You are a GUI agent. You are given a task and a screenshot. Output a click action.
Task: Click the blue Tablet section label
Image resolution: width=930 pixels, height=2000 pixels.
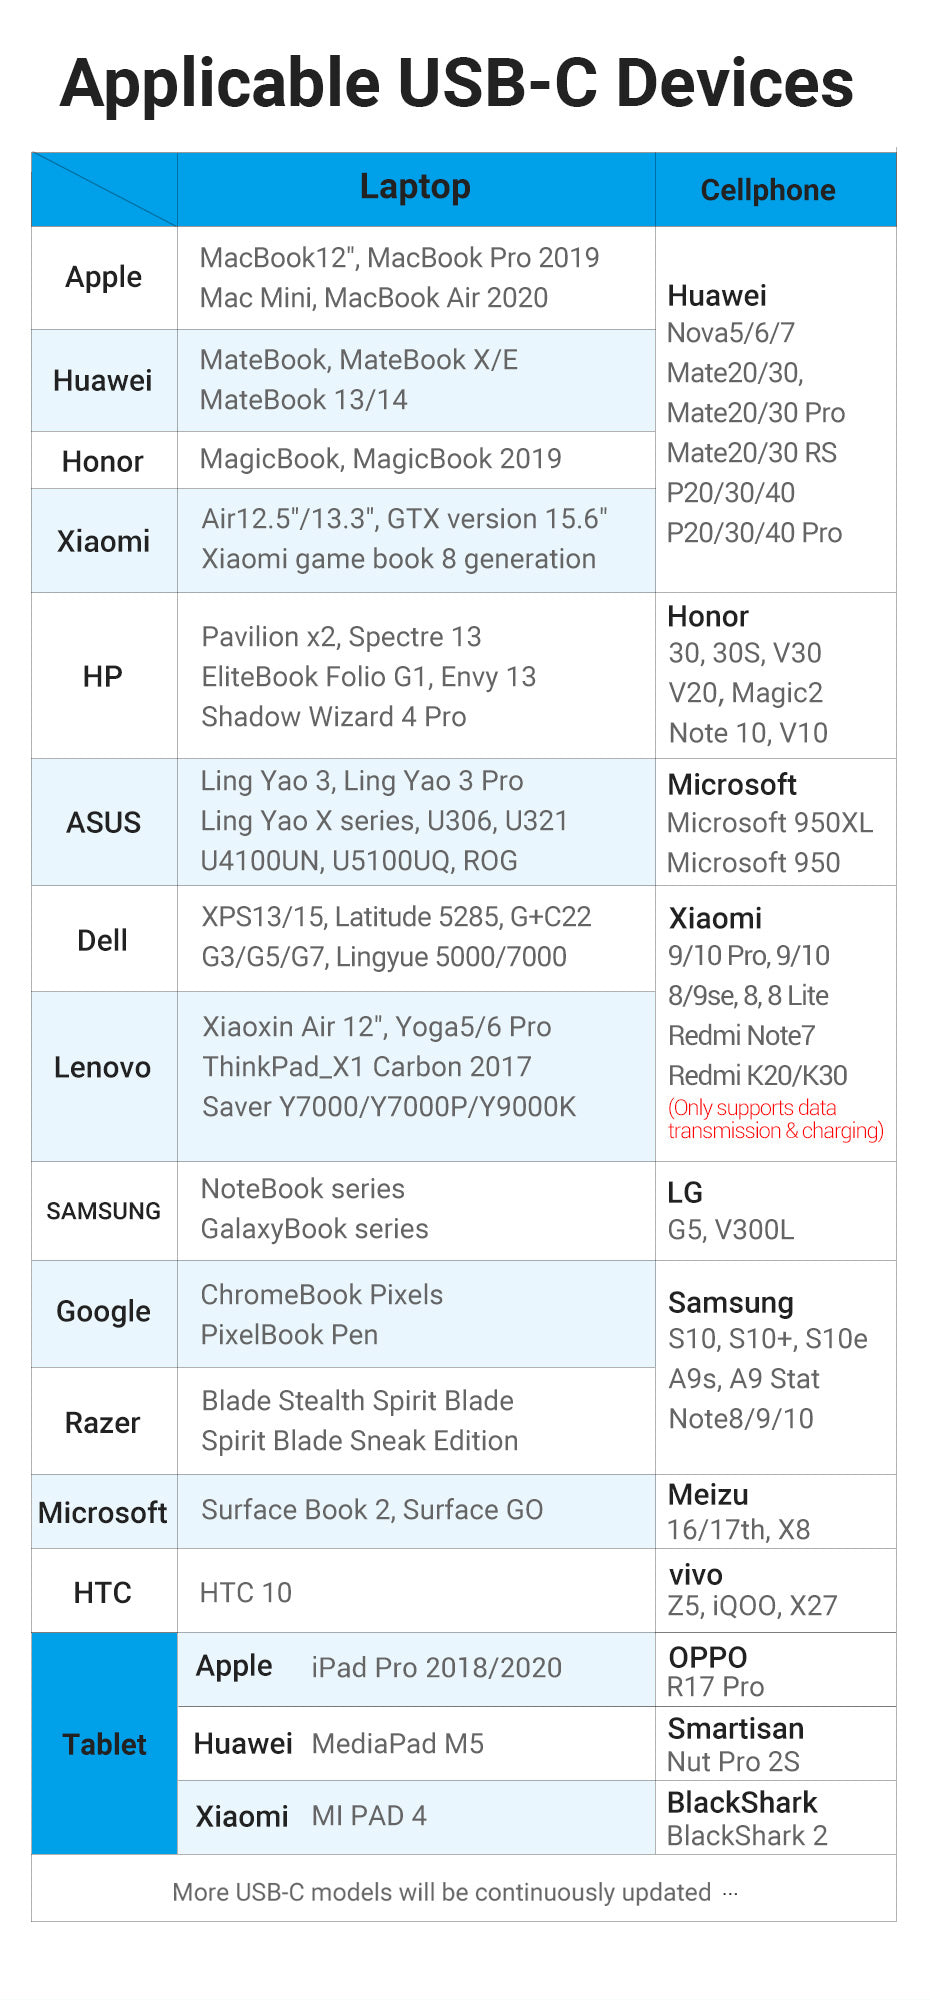(104, 1744)
